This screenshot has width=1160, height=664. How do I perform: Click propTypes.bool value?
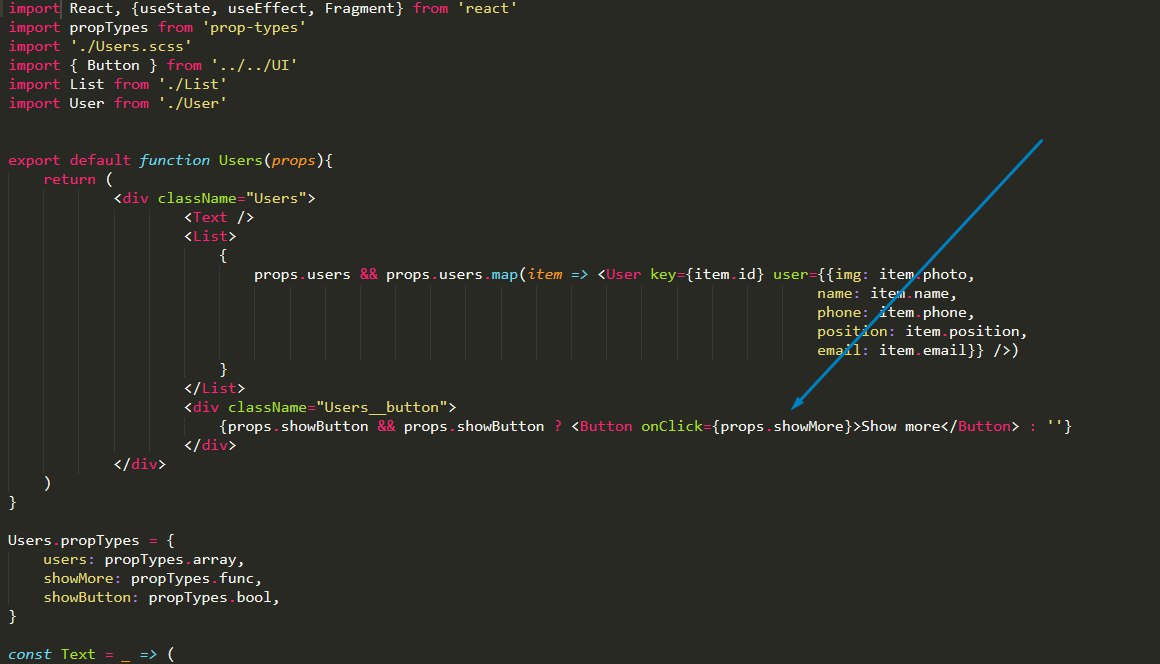[209, 597]
